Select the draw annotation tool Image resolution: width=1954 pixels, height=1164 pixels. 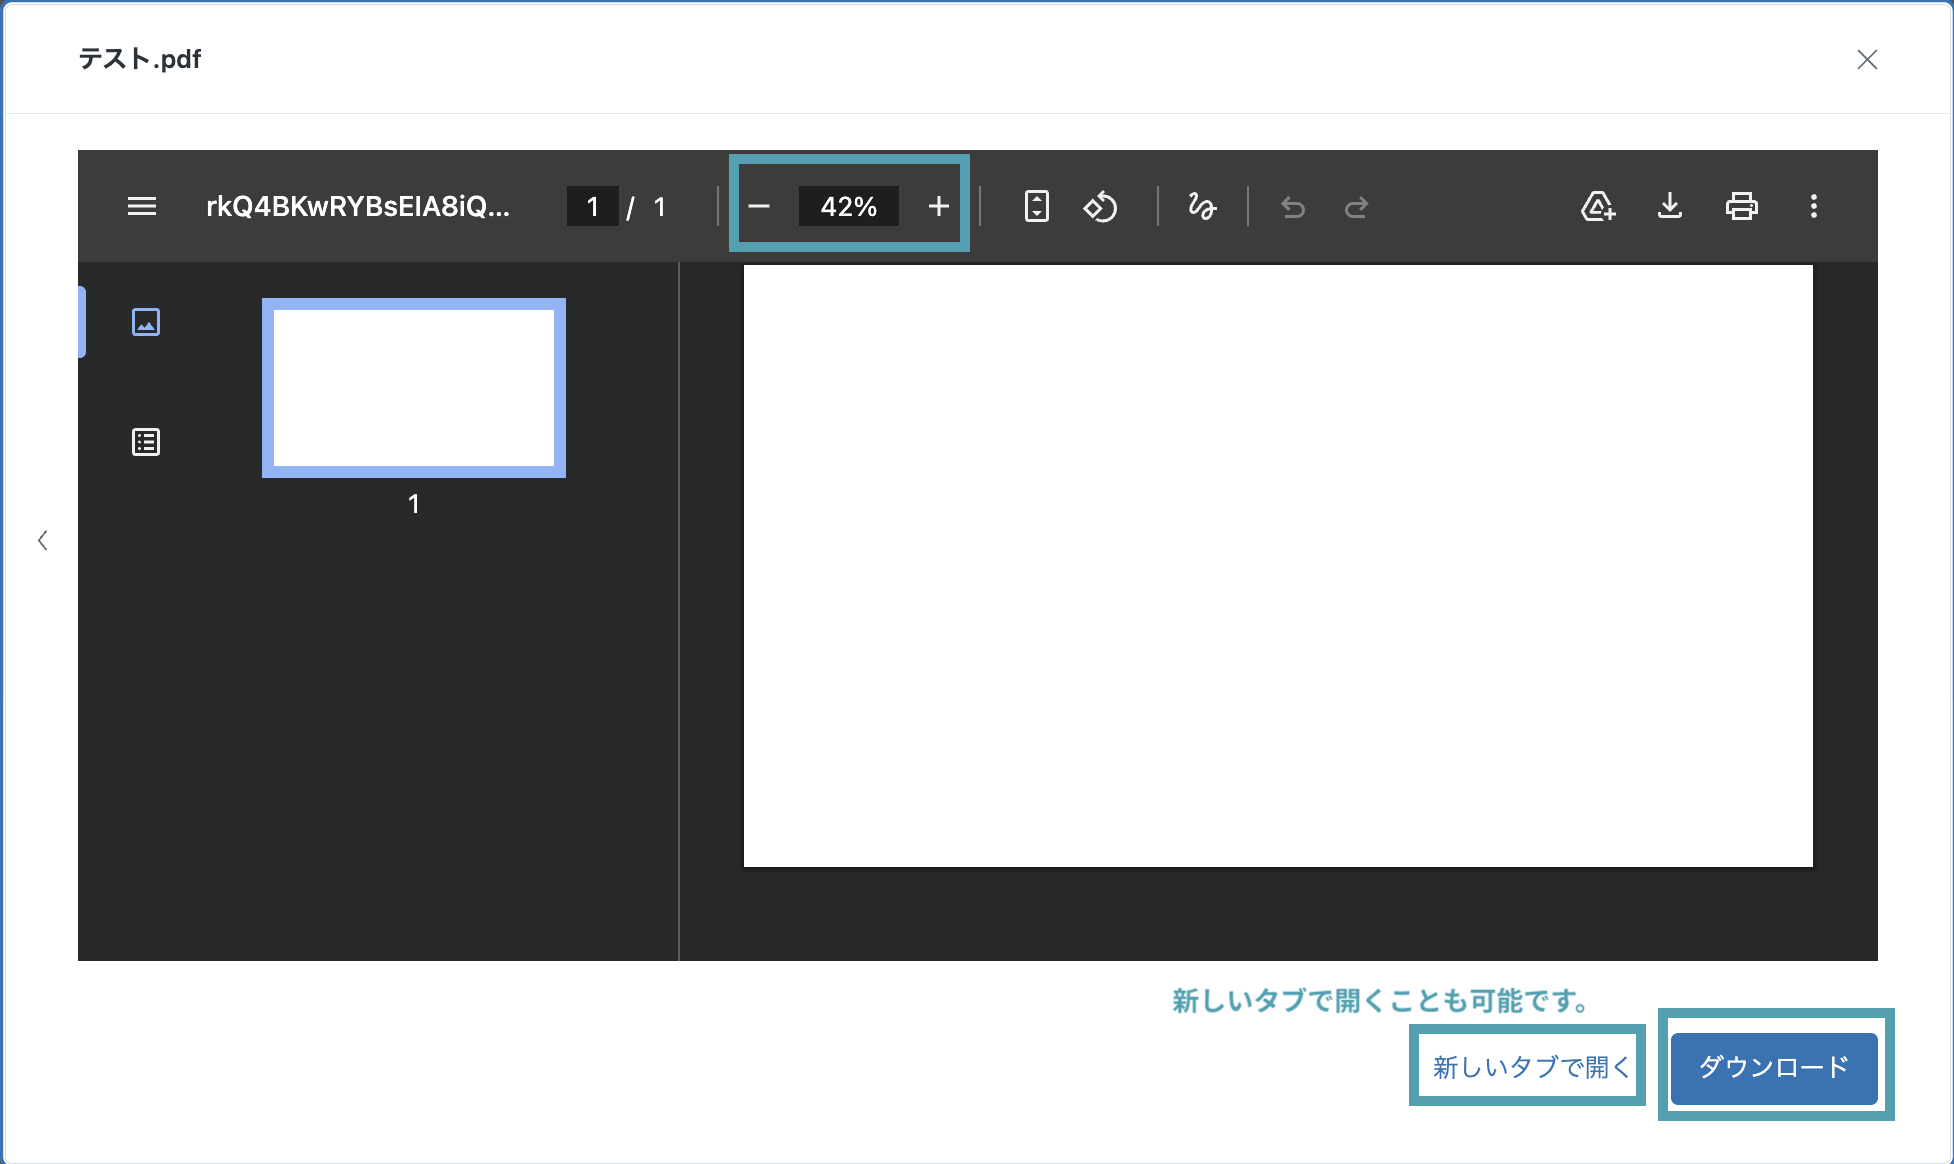tap(1202, 207)
